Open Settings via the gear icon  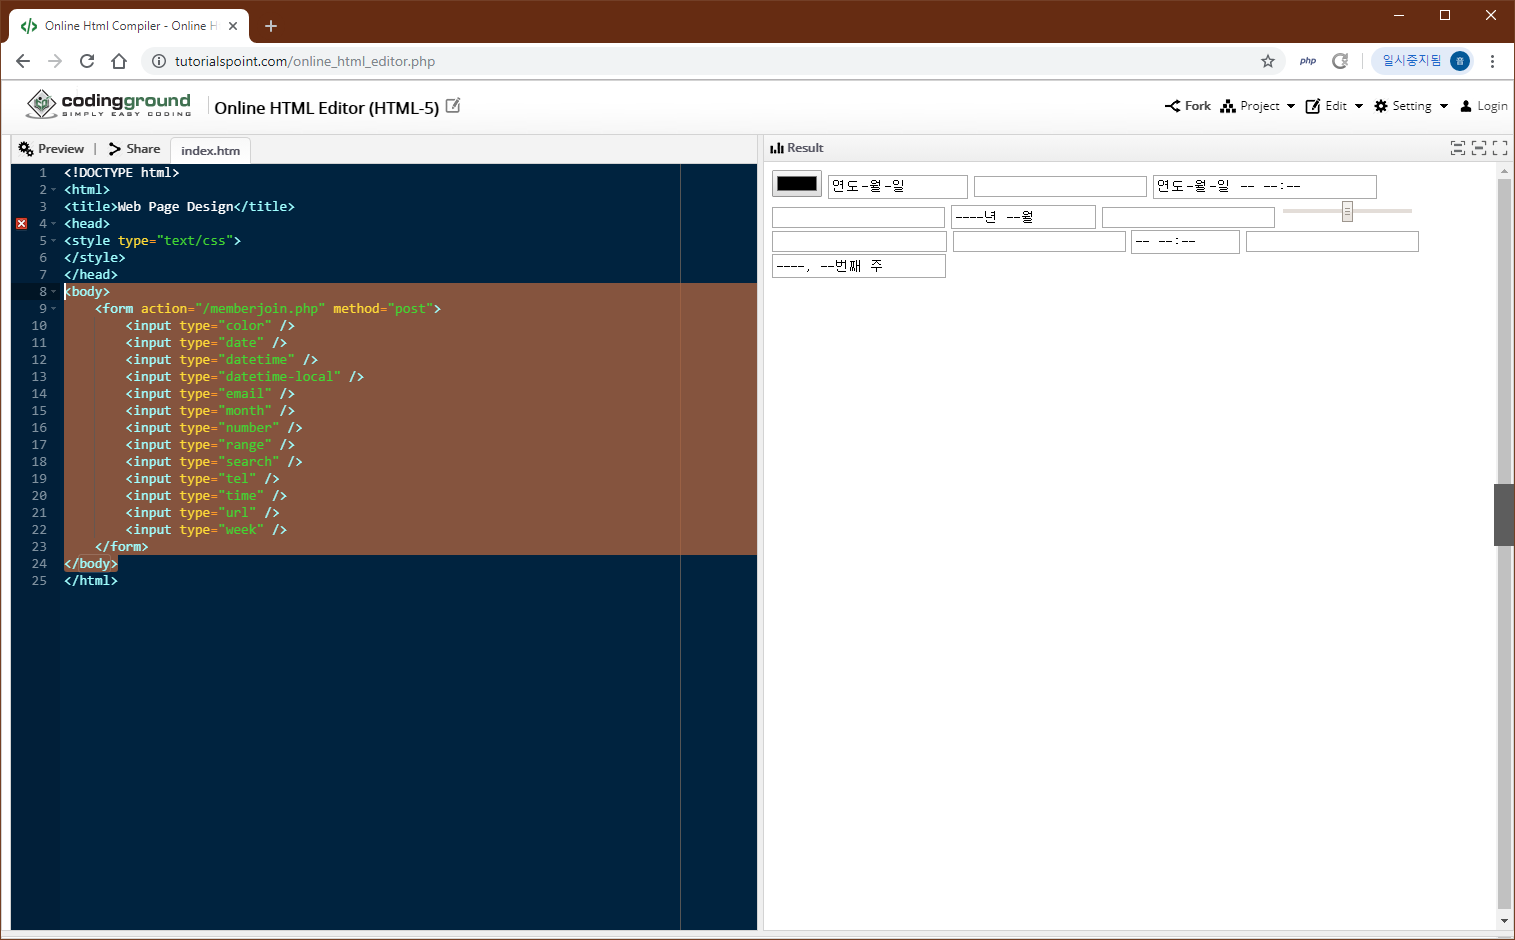[1381, 105]
